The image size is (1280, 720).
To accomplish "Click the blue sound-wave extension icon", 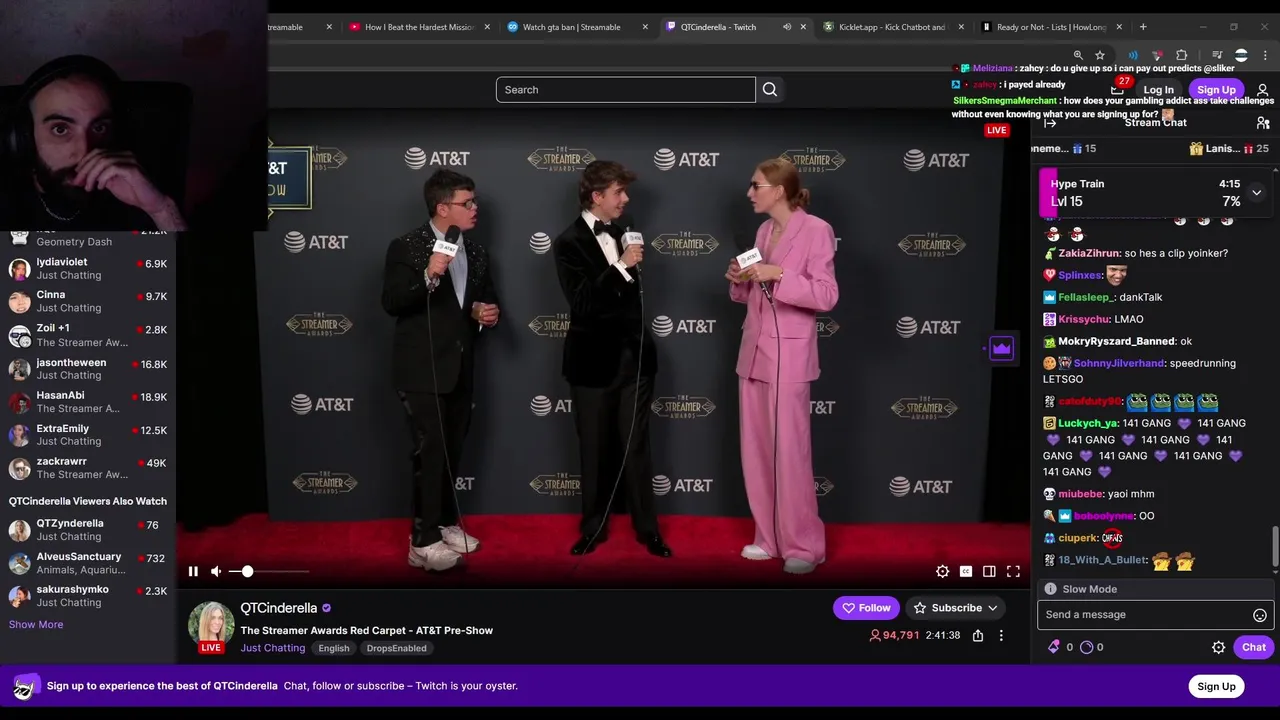I will click(x=1132, y=55).
